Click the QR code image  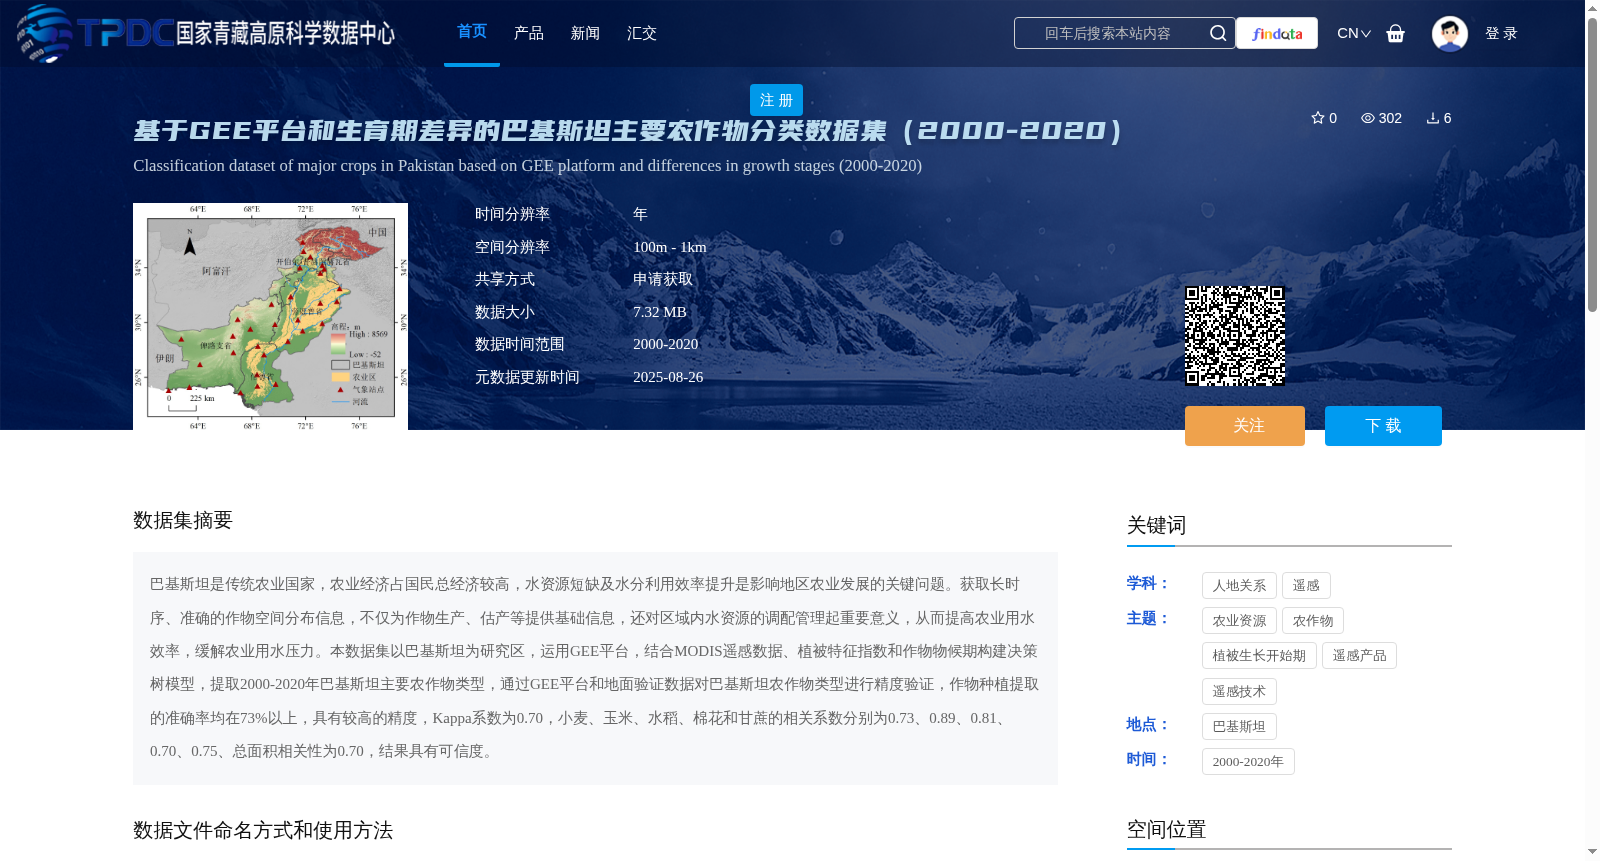coord(1235,336)
